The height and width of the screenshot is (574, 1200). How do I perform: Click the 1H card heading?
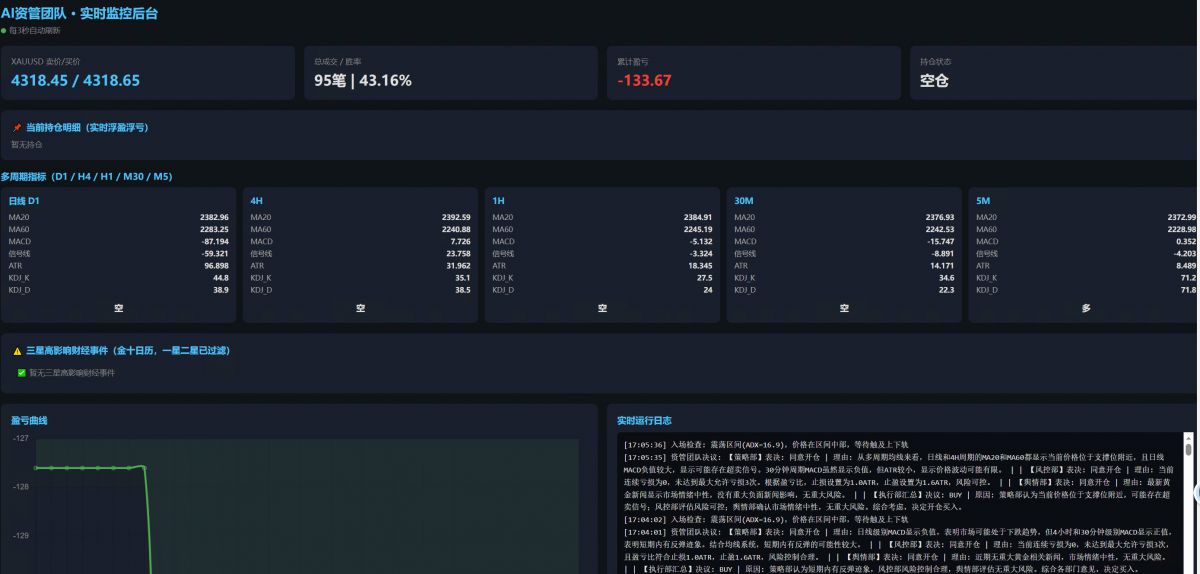click(x=499, y=201)
